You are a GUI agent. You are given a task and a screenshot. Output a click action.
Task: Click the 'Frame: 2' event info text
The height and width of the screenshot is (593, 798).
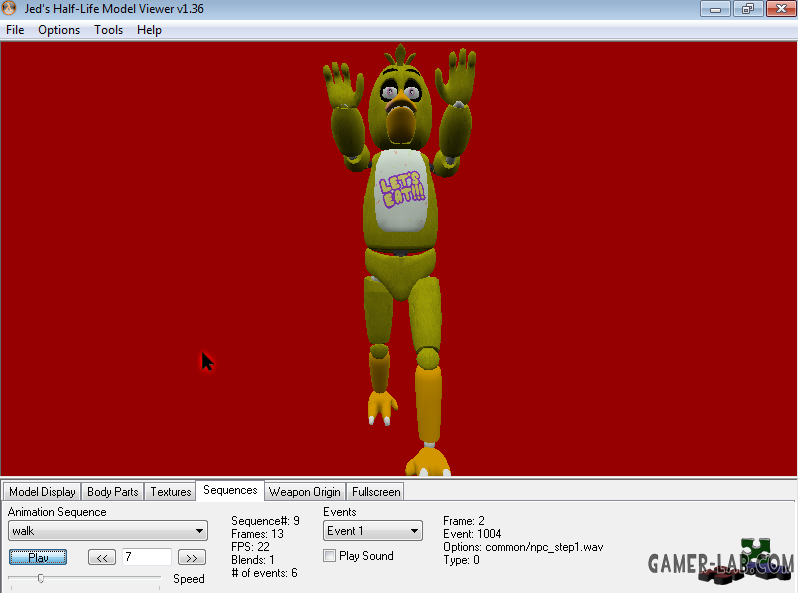click(x=464, y=521)
